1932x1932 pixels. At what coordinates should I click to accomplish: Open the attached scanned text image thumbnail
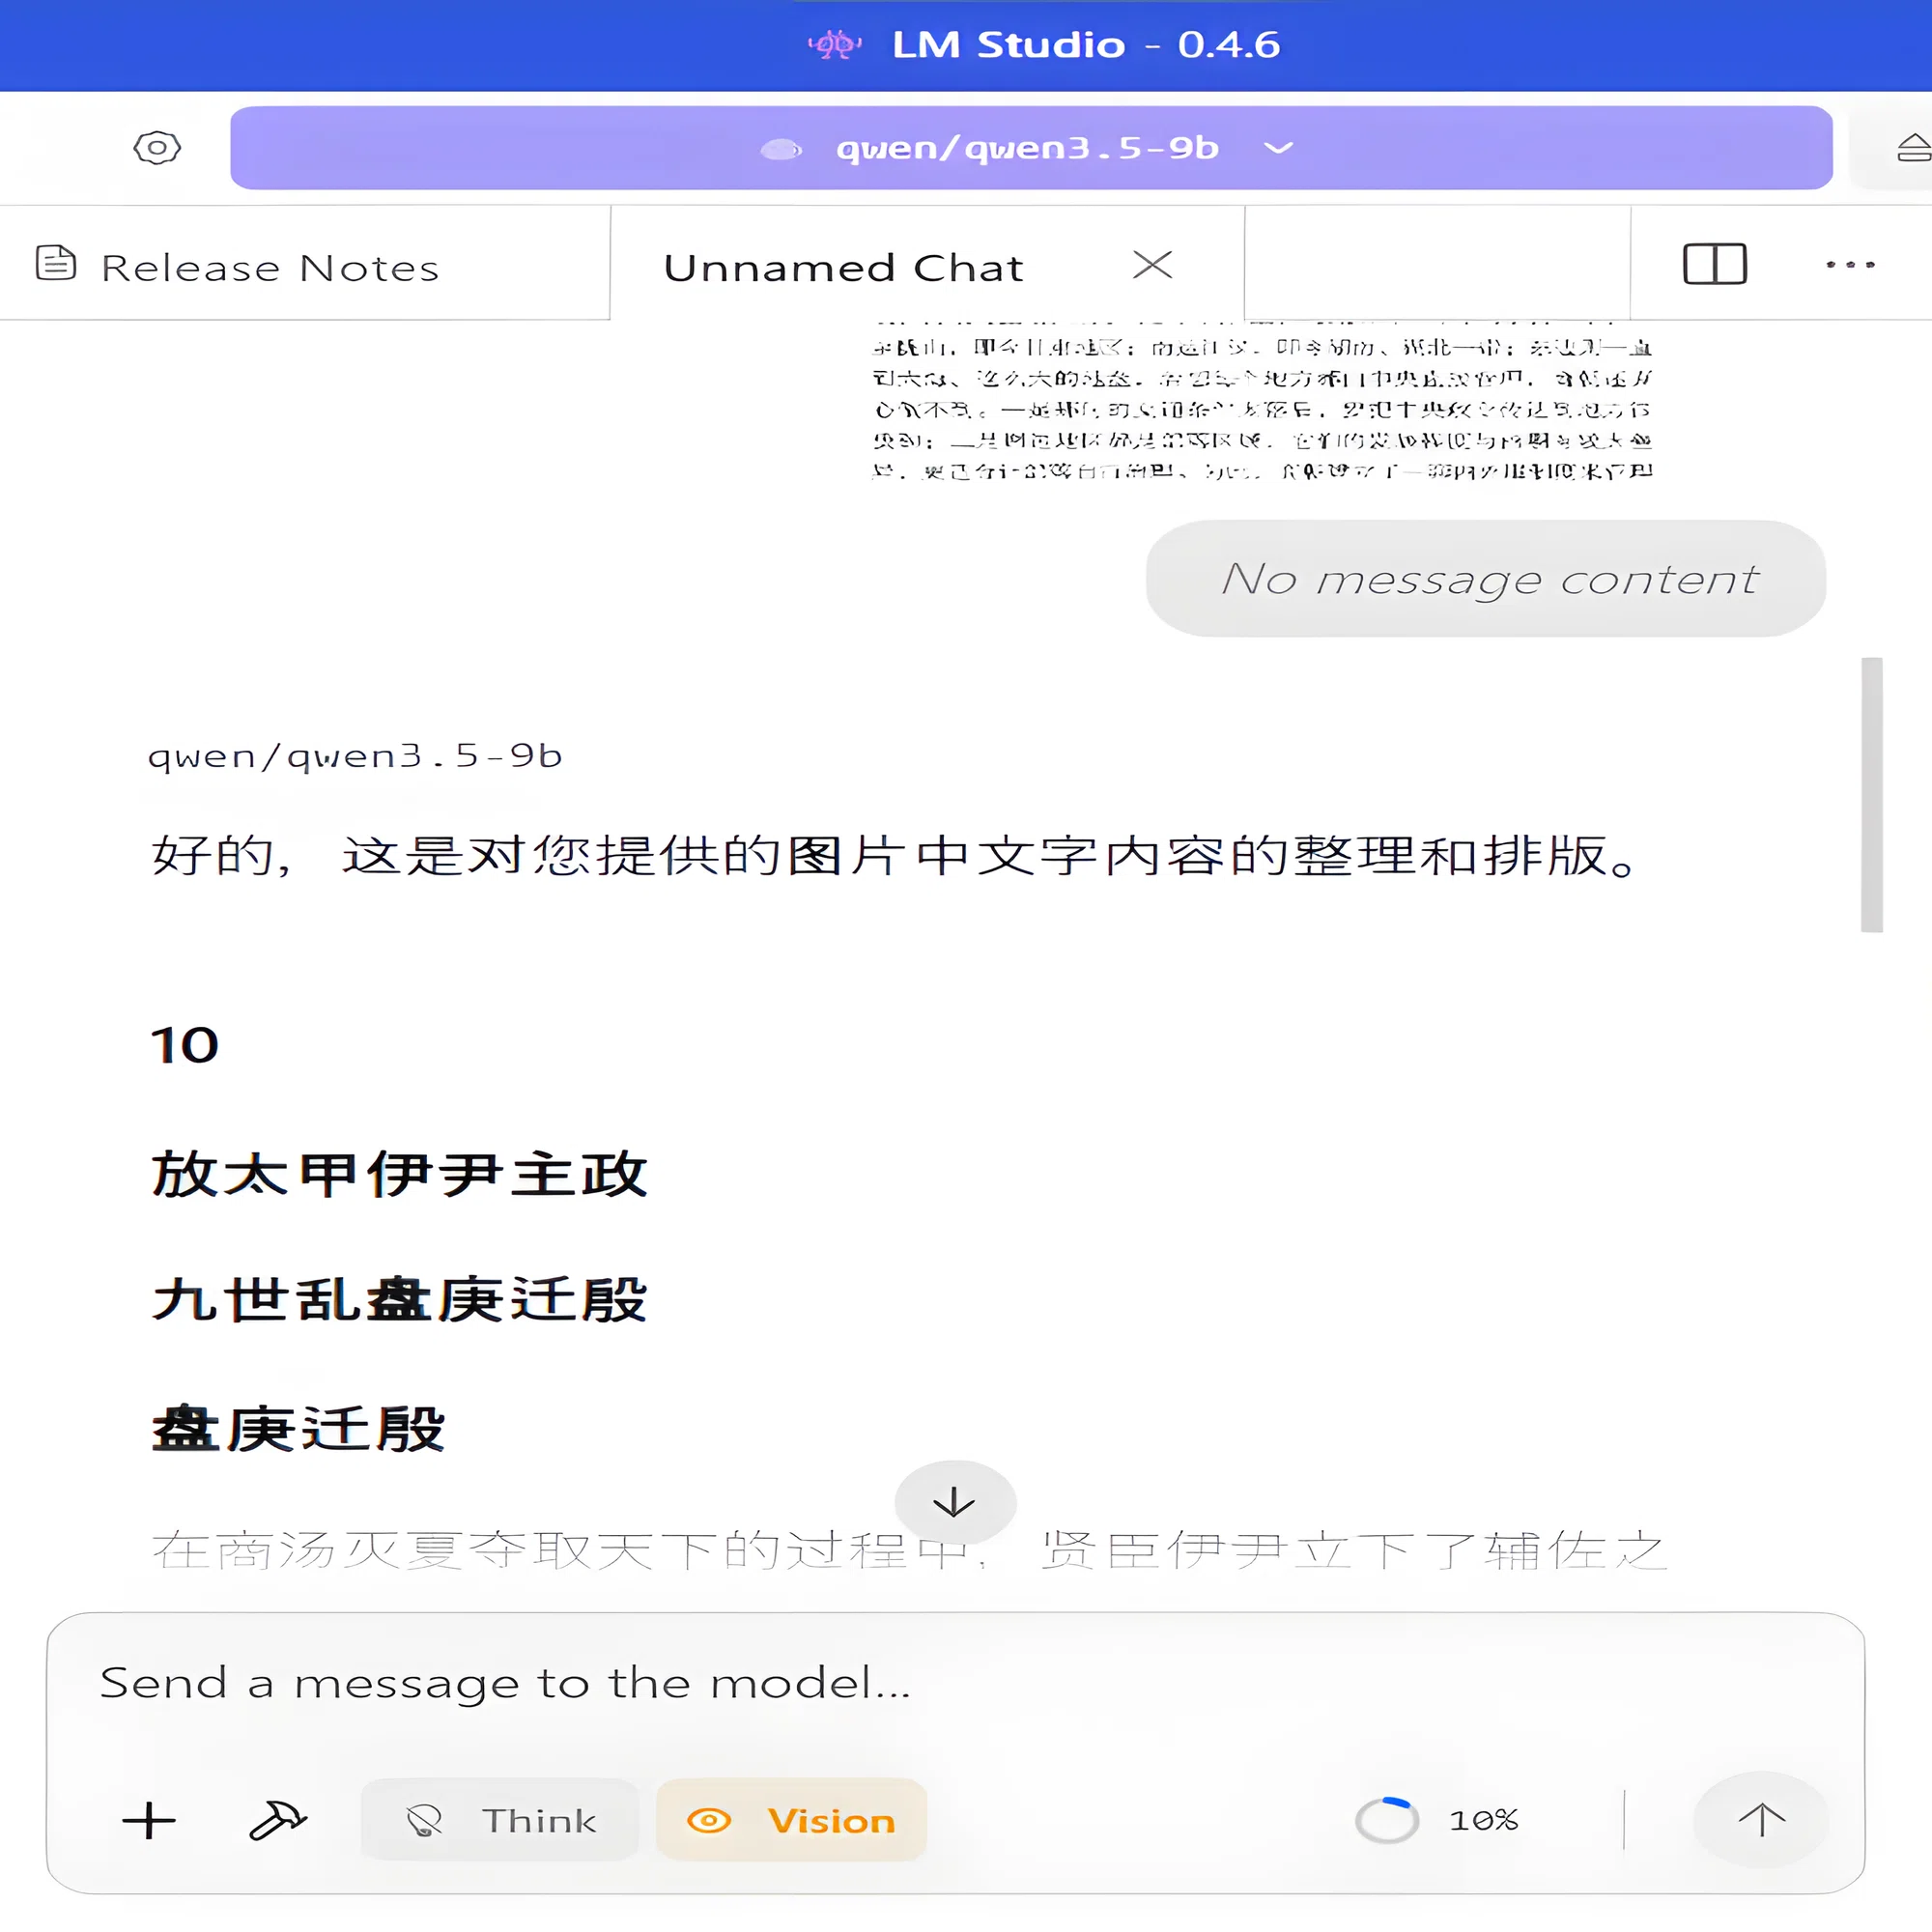click(x=1262, y=400)
